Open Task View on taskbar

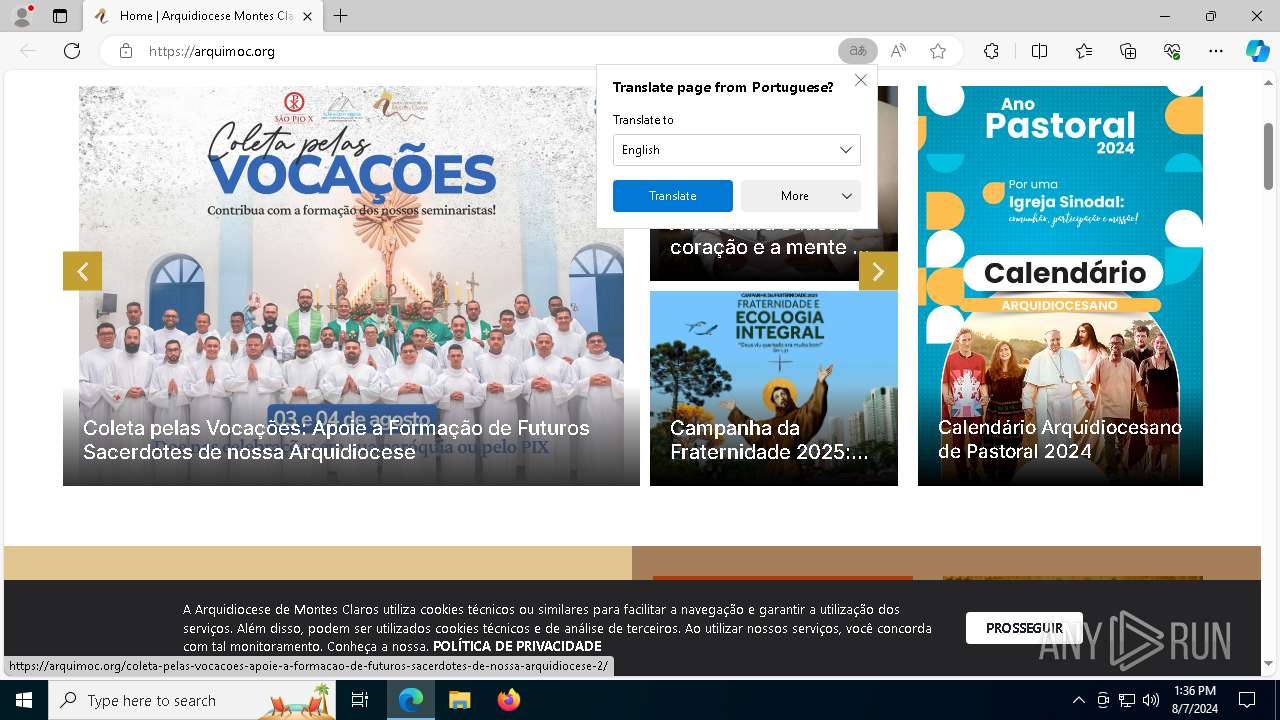(x=360, y=700)
